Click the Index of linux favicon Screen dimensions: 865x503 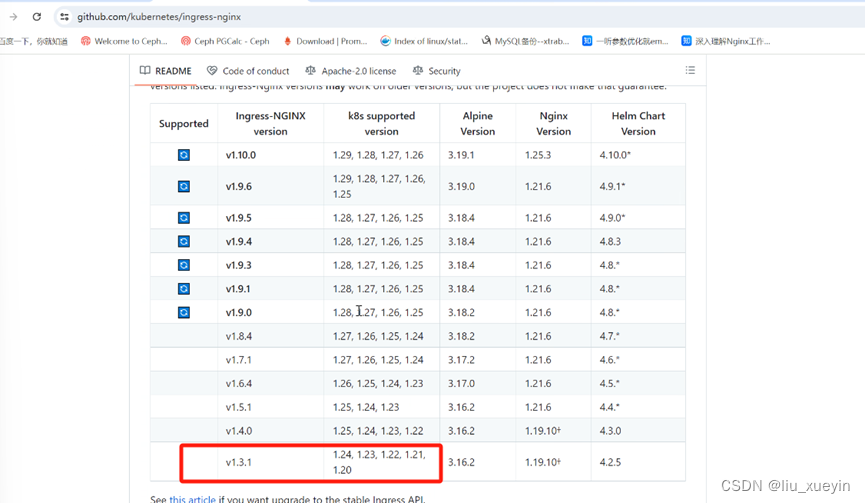385,41
